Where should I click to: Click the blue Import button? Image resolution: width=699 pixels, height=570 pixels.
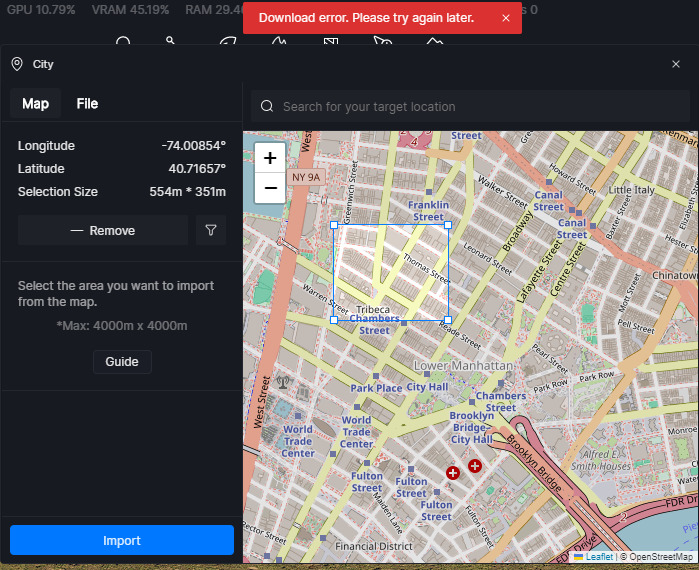pos(122,540)
